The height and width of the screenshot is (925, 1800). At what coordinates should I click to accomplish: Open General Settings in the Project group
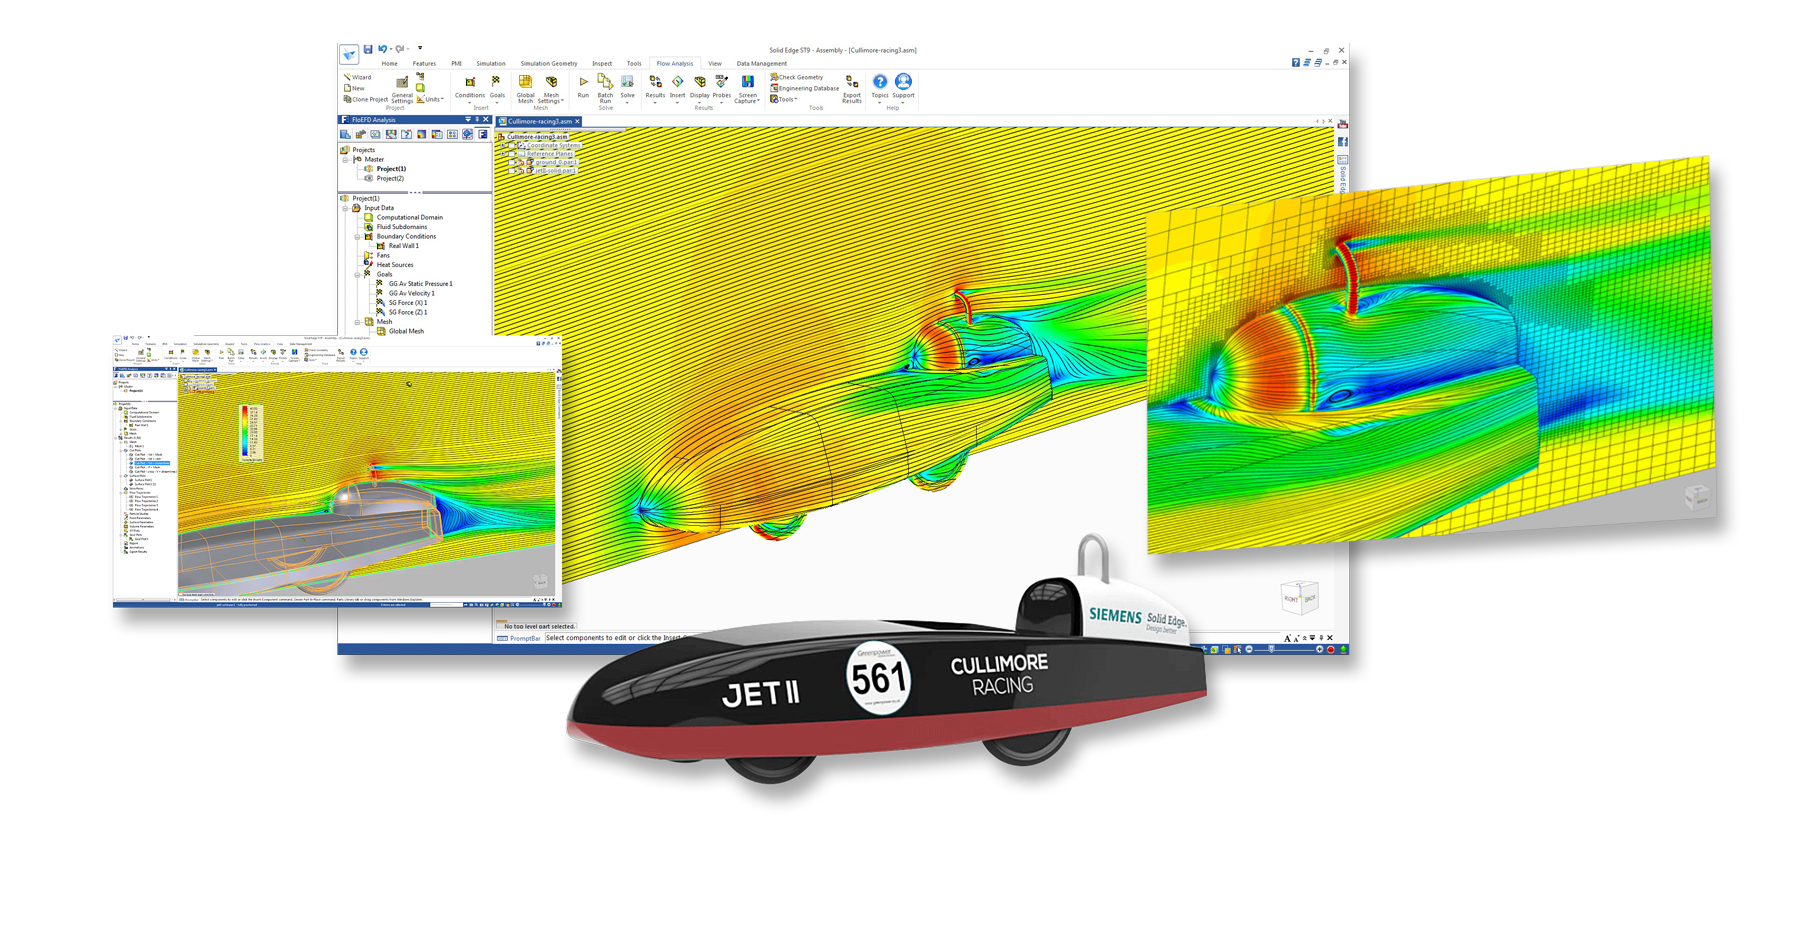402,90
